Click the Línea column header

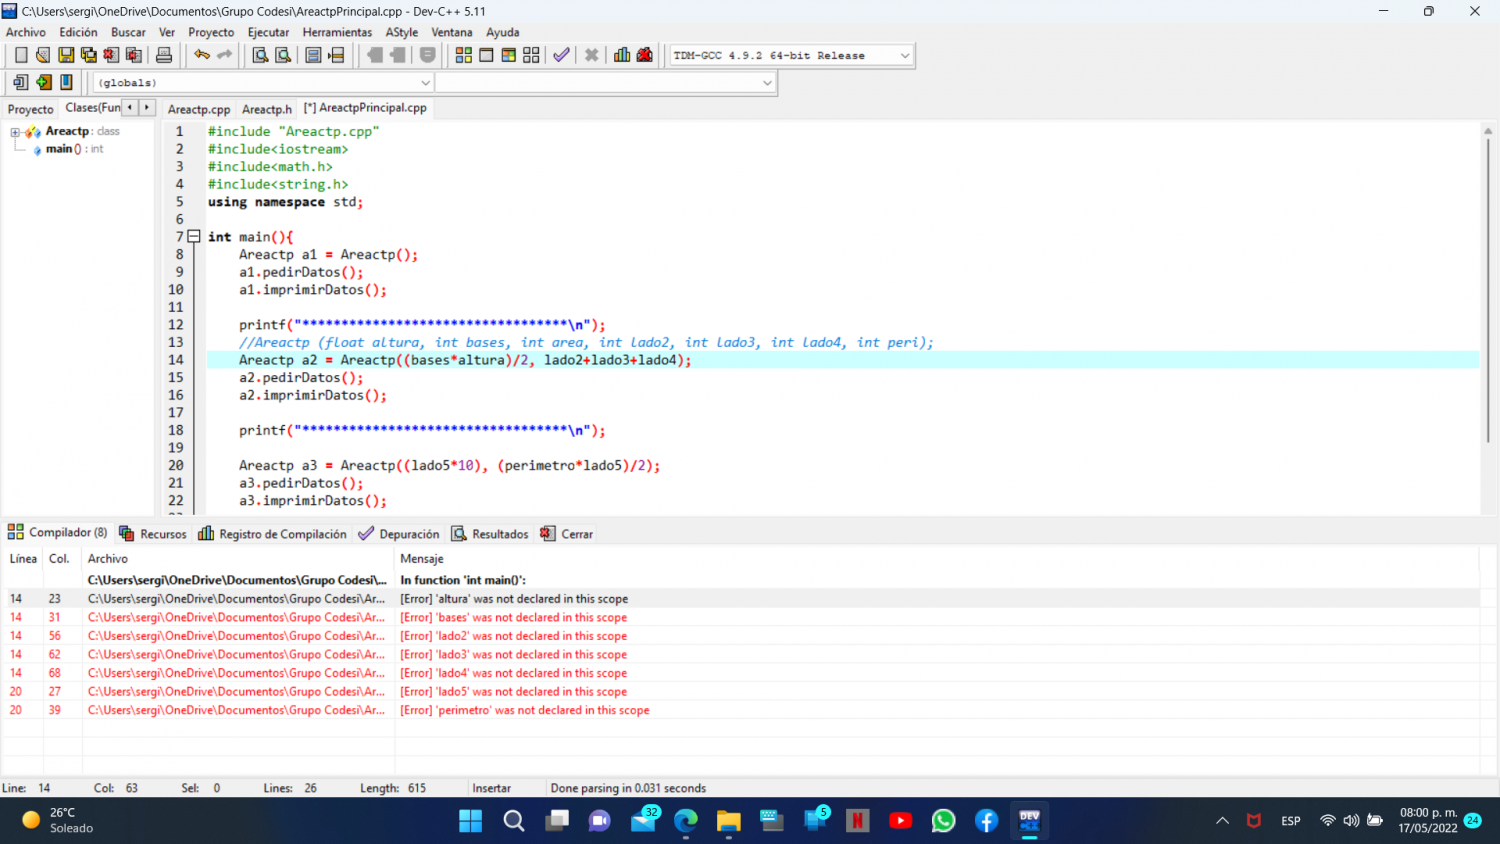(23, 559)
